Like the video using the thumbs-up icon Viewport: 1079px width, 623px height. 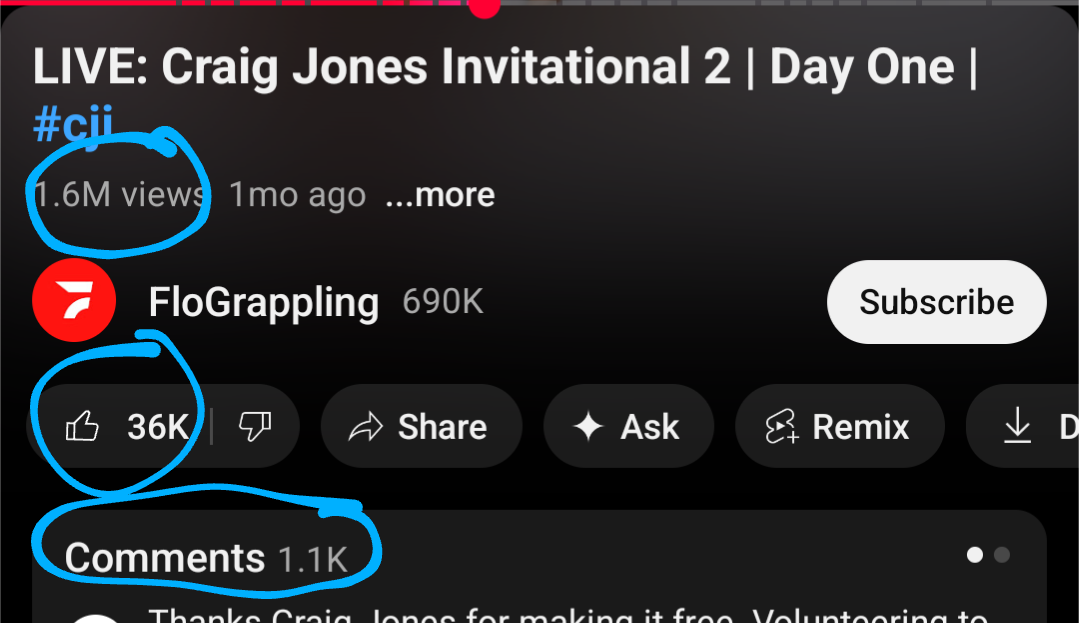82,426
